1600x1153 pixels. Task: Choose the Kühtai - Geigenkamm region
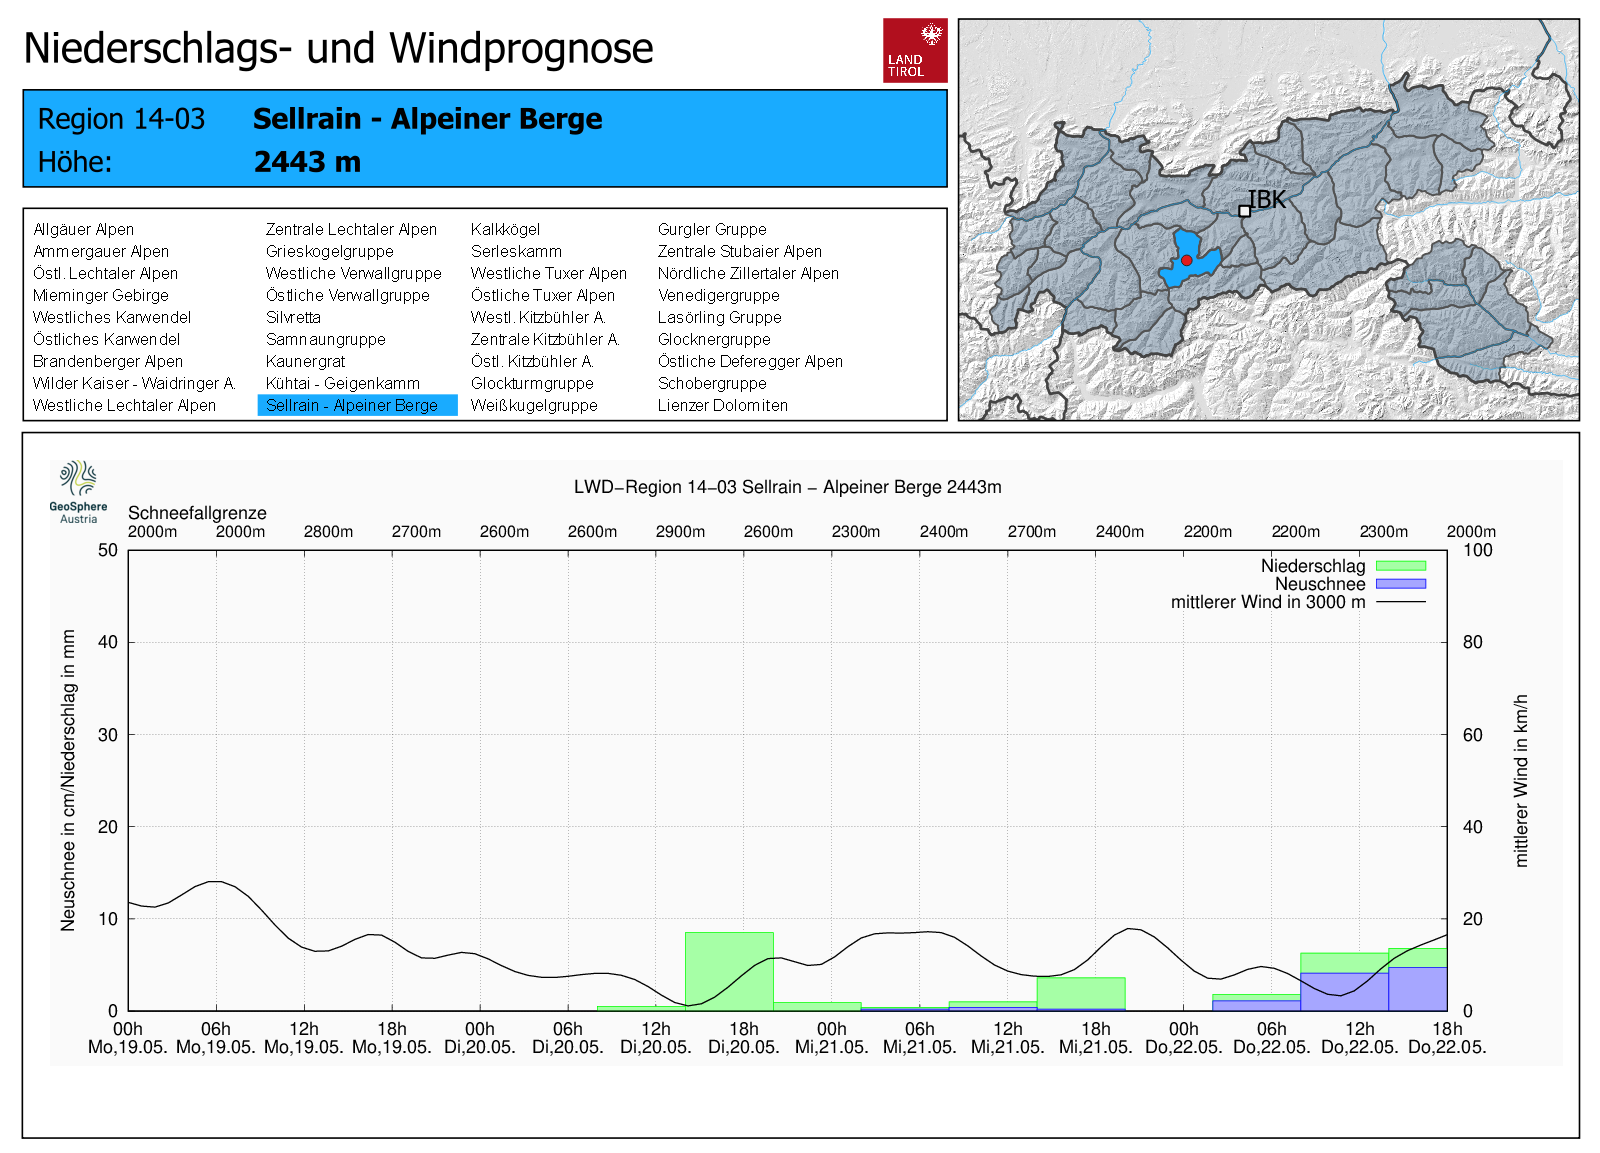[x=342, y=384]
